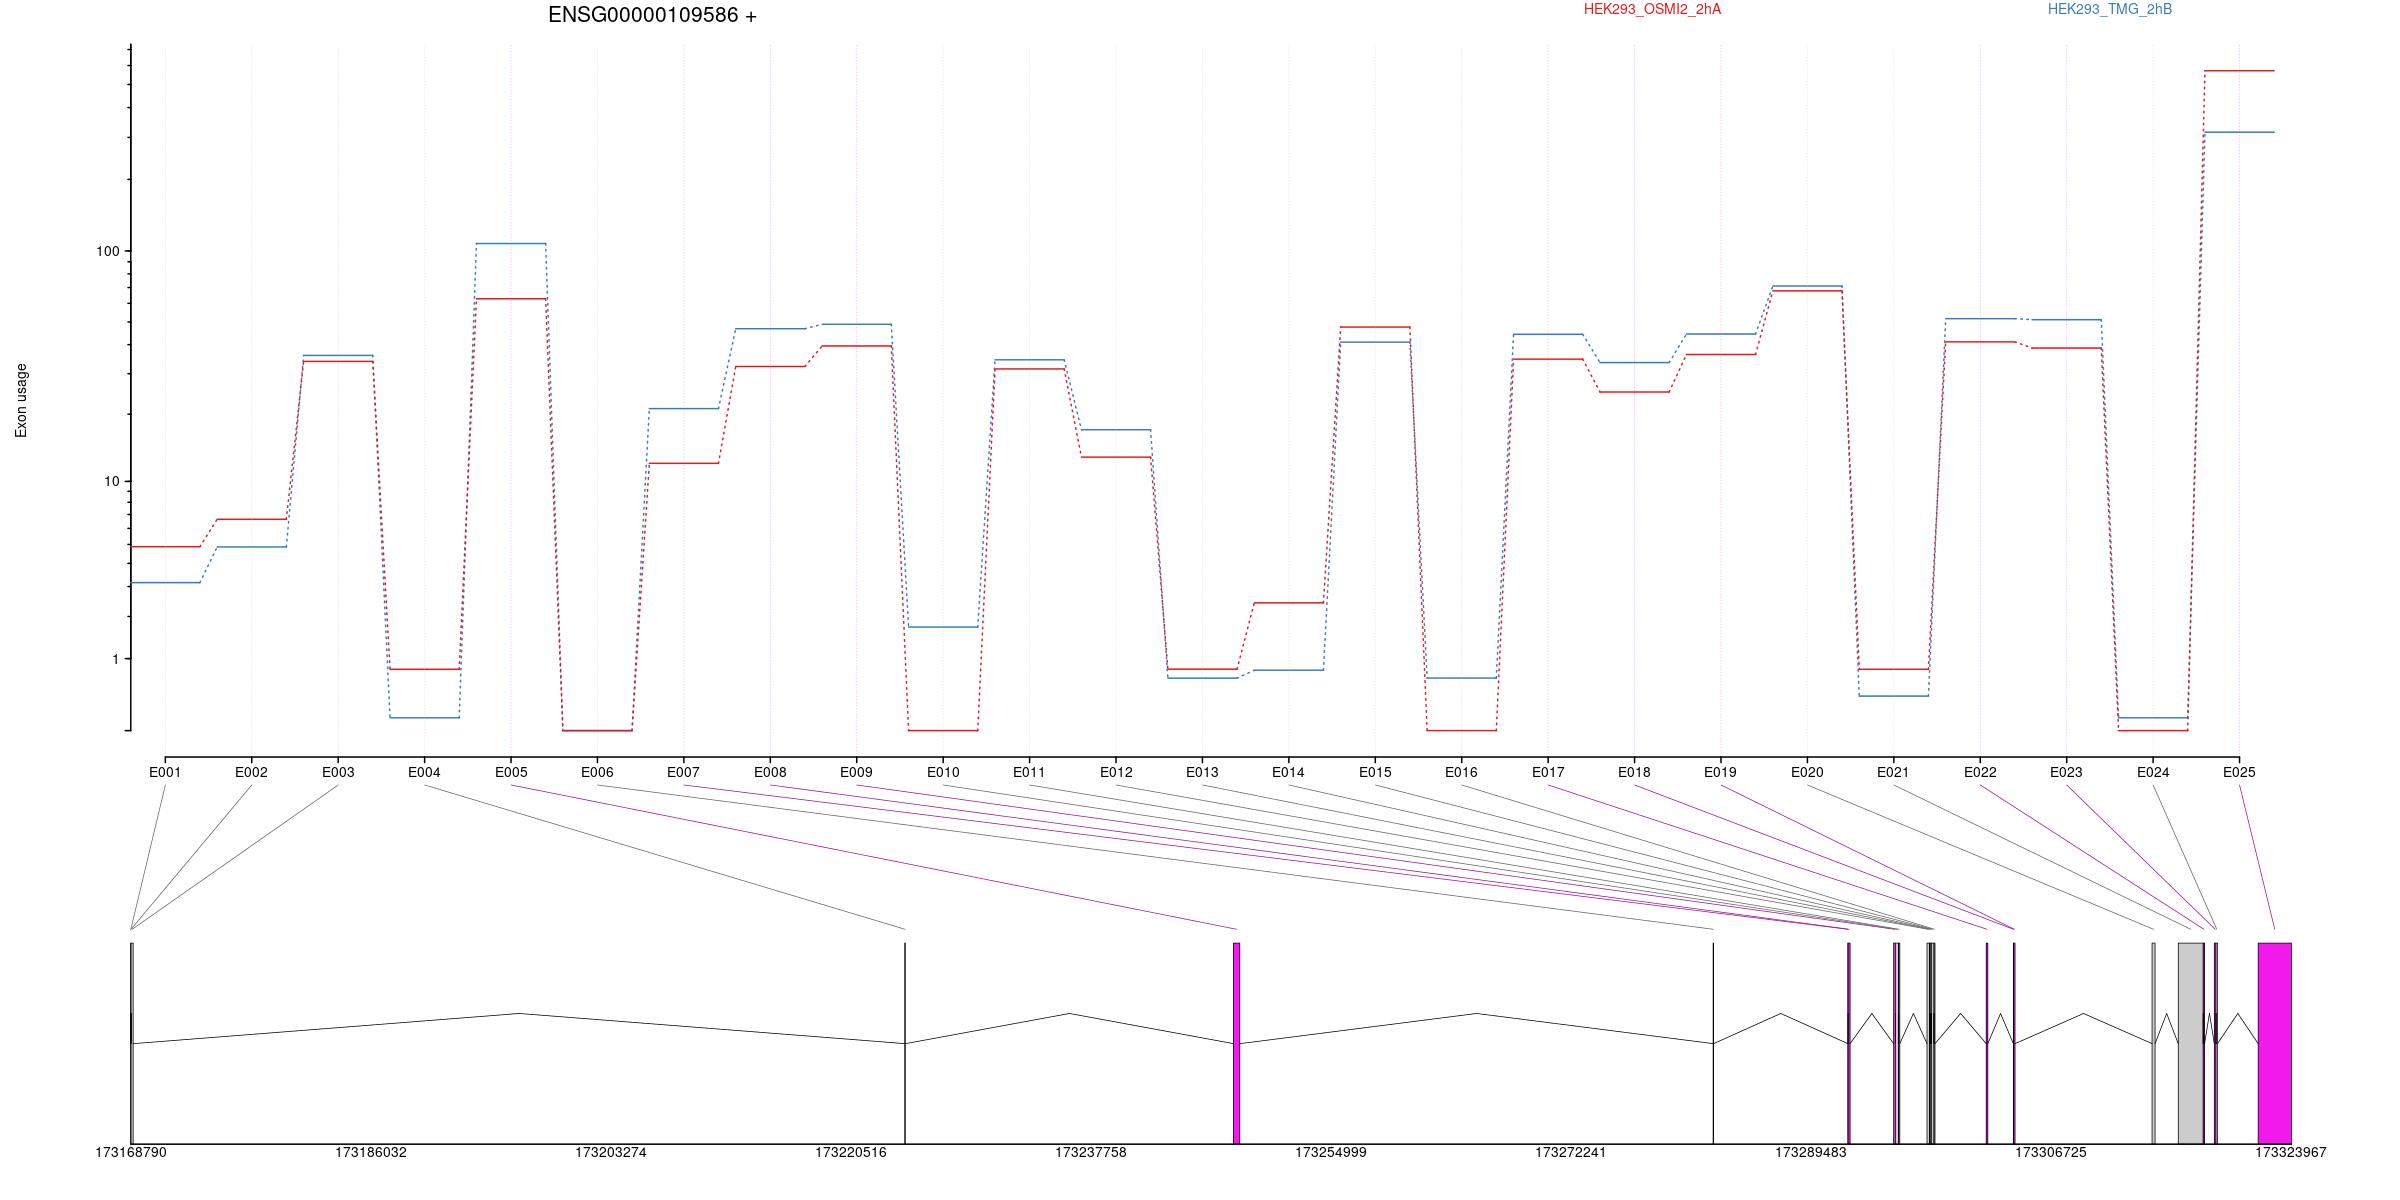
Task: Click the blue E010 usage line segment
Action: point(943,627)
